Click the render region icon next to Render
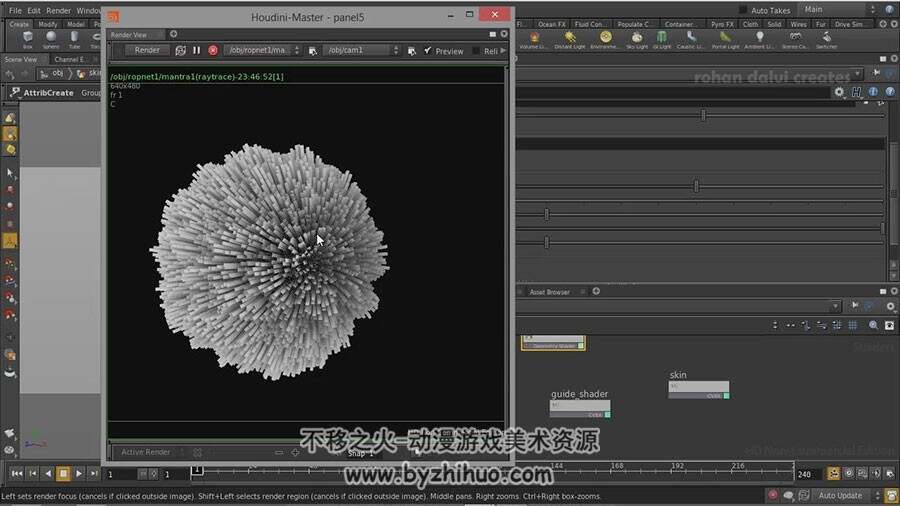900x506 pixels. pos(180,50)
